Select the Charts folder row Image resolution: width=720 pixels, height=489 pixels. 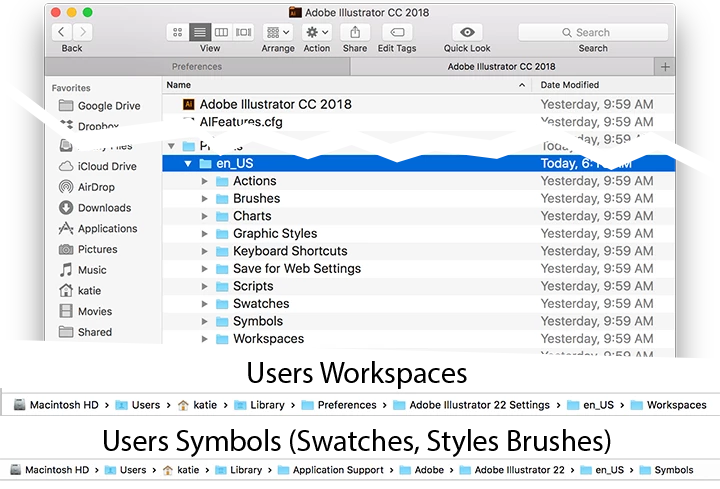418,216
